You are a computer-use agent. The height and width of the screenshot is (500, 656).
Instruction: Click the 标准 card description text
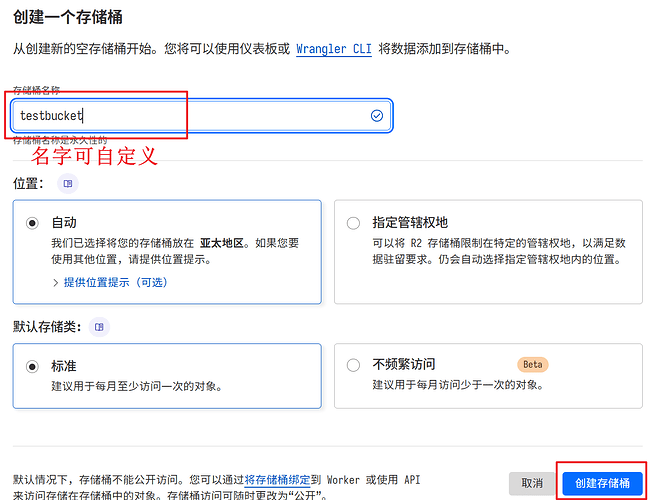(x=136, y=385)
